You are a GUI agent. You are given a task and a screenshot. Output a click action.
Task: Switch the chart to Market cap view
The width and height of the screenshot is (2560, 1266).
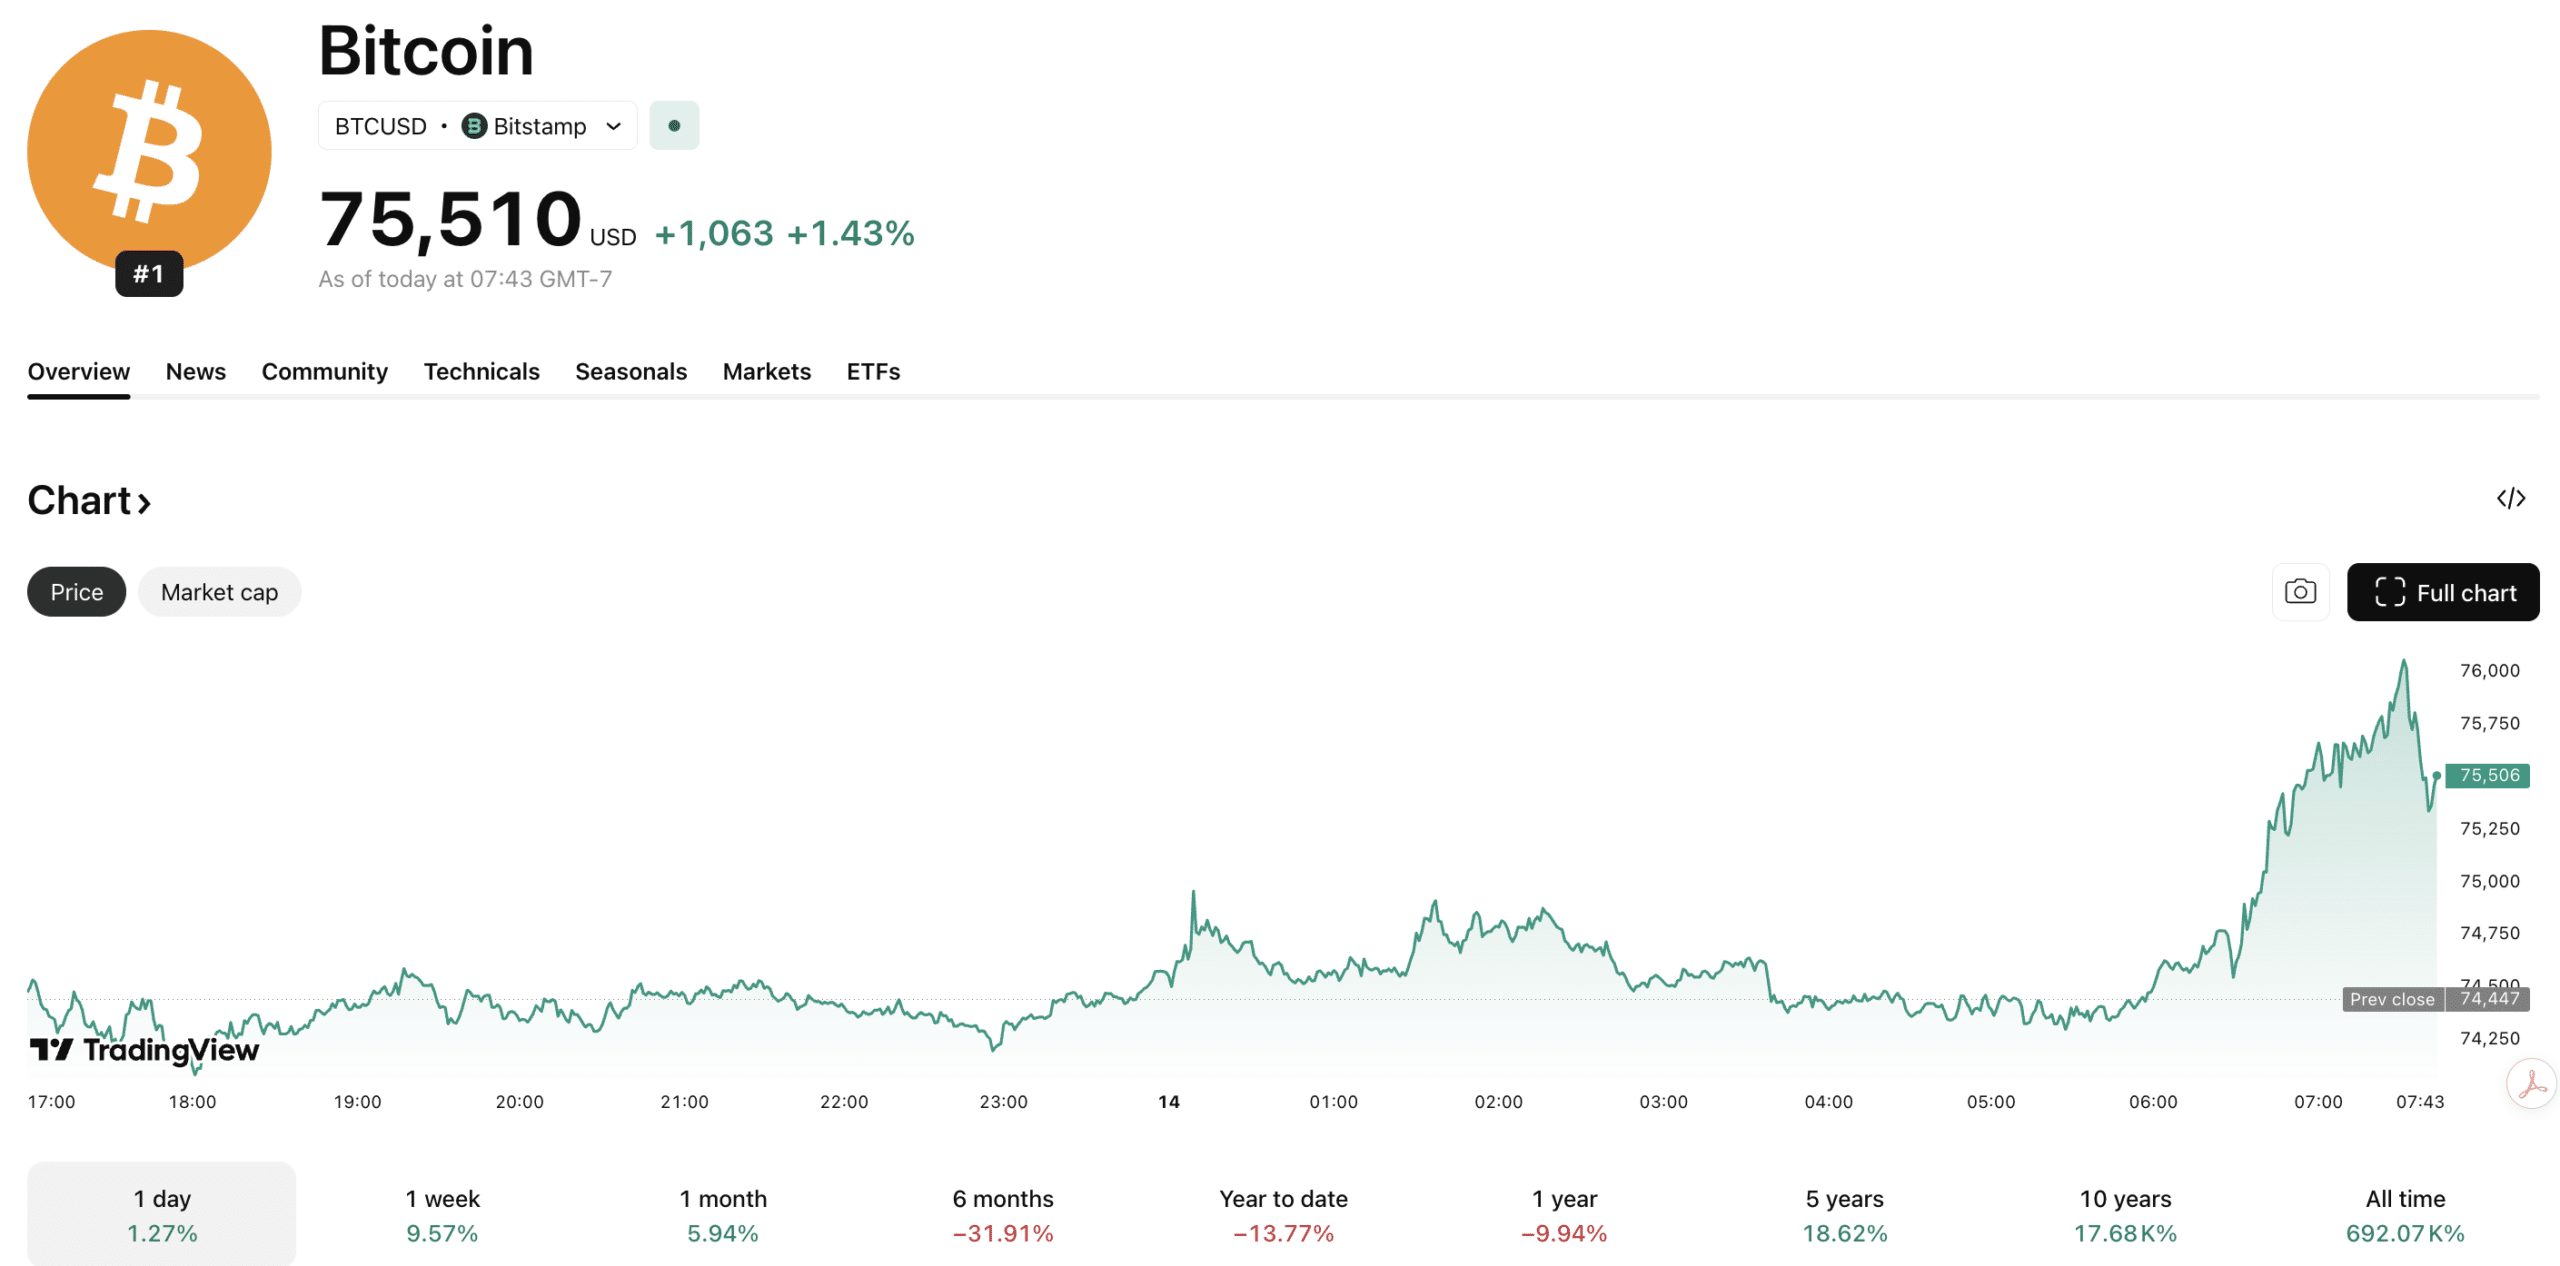(219, 591)
